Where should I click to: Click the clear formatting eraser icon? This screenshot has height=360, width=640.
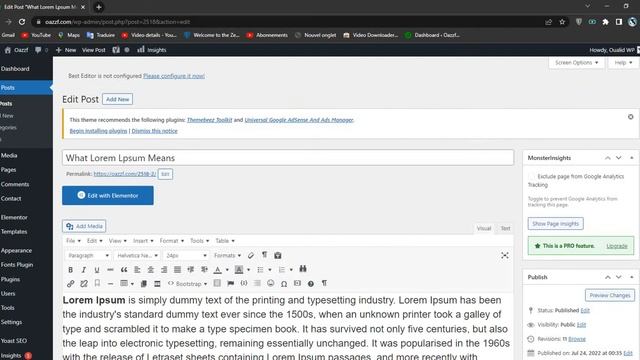point(251,256)
